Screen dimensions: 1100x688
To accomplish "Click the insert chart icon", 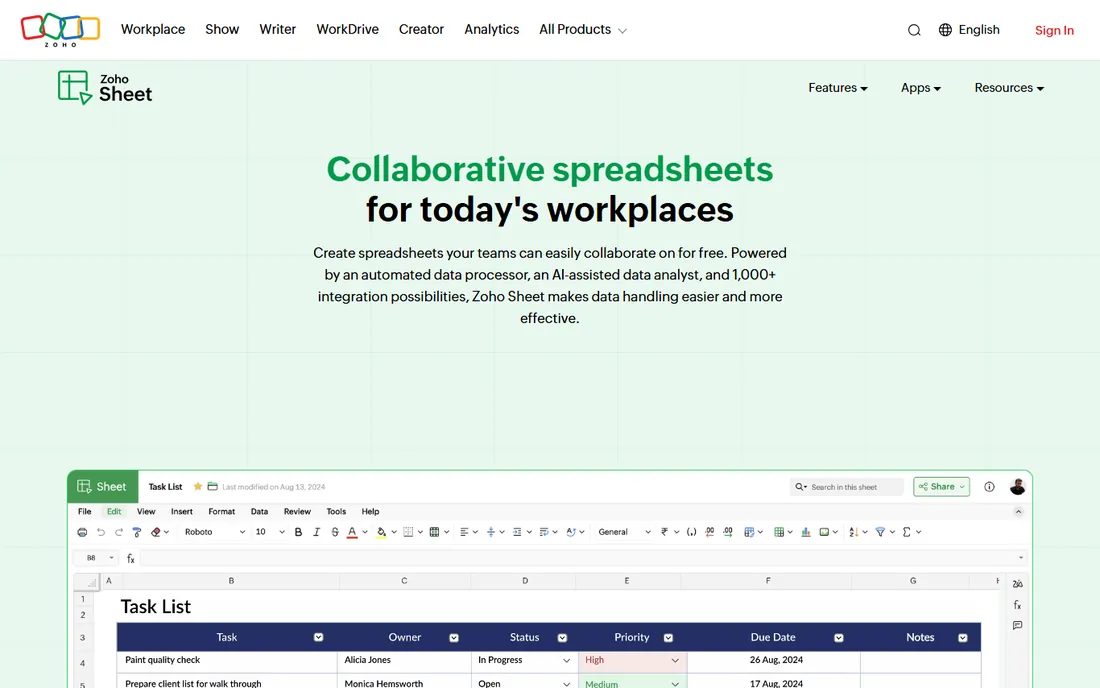I will [806, 532].
